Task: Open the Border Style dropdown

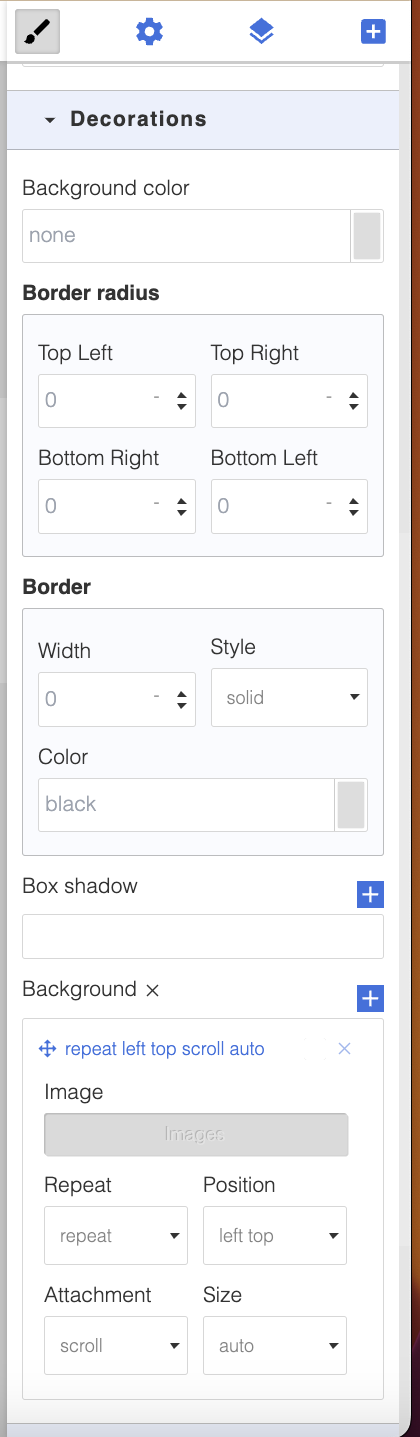Action: 289,697
